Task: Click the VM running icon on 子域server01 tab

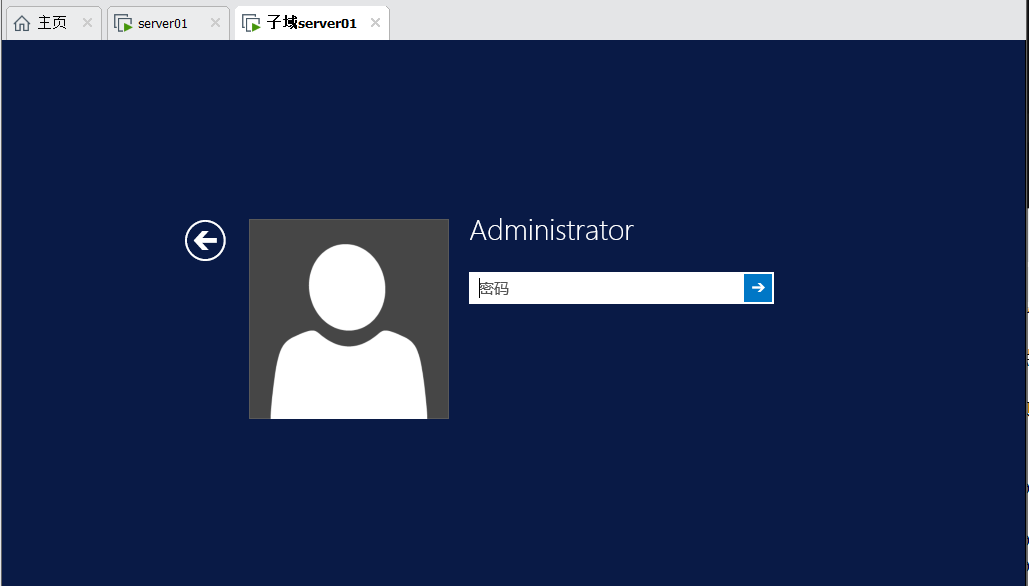Action: pyautogui.click(x=251, y=23)
